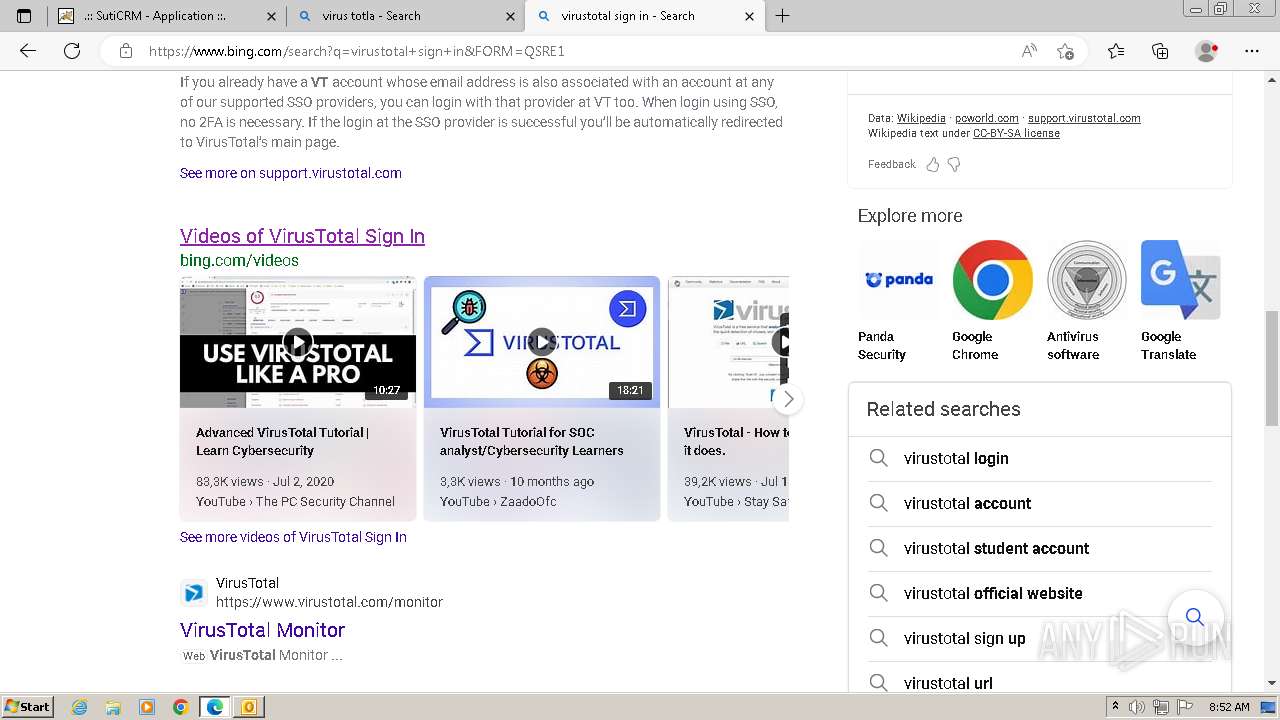Image resolution: width=1280 pixels, height=720 pixels.
Task: Click the taskbar clock 8:52 AM
Action: pos(1228,707)
